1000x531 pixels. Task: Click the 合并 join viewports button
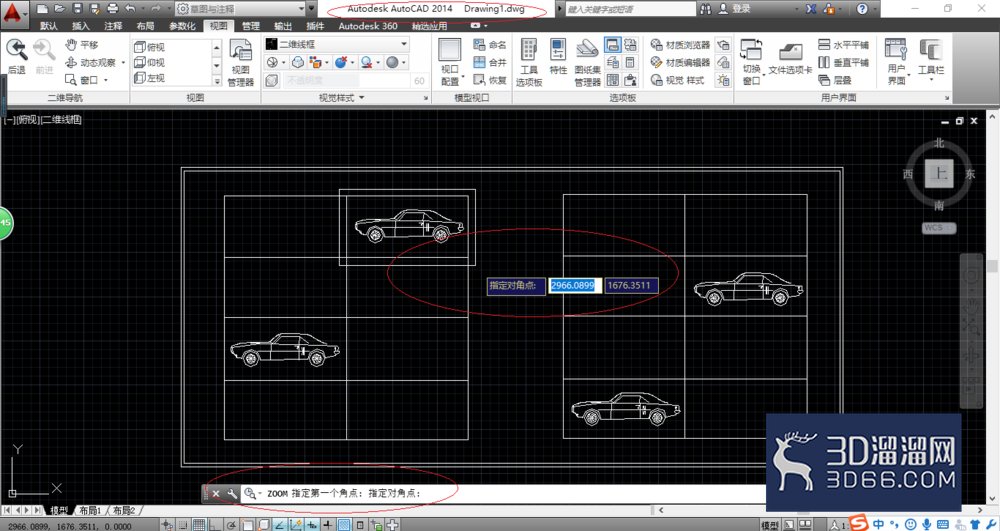[490, 62]
